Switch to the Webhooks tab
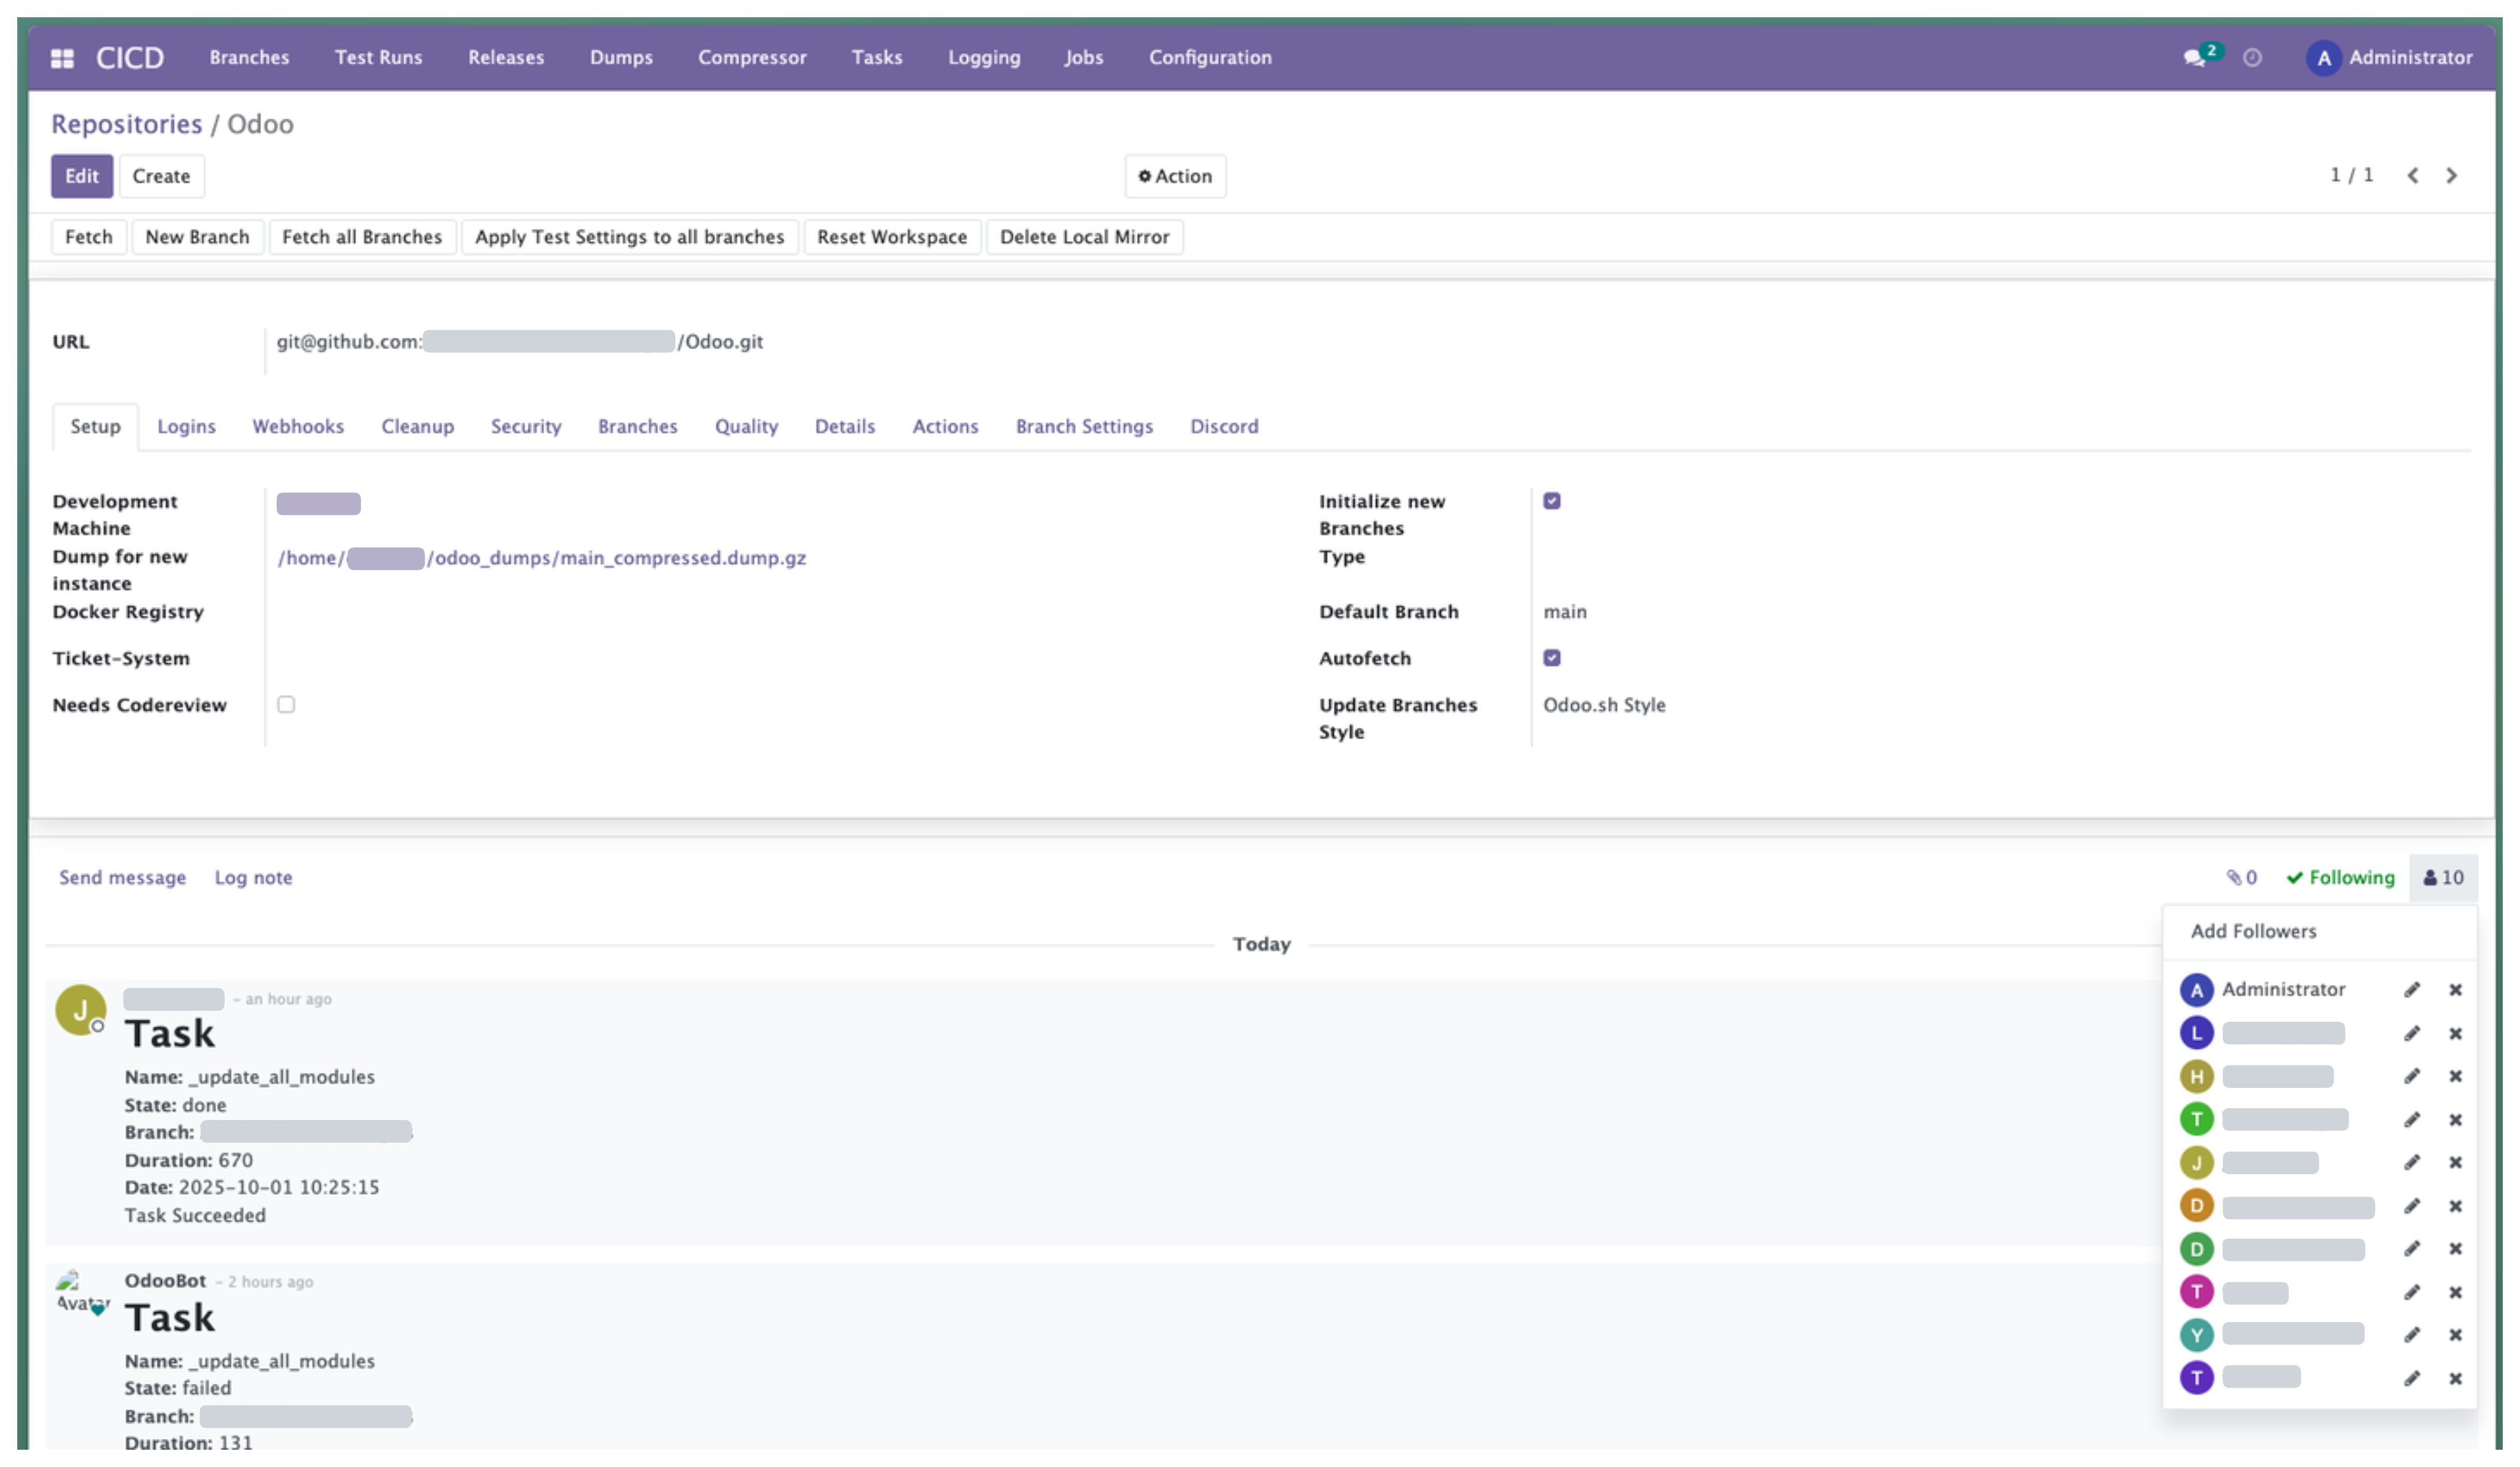The width and height of the screenshot is (2520, 1467). (x=298, y=427)
